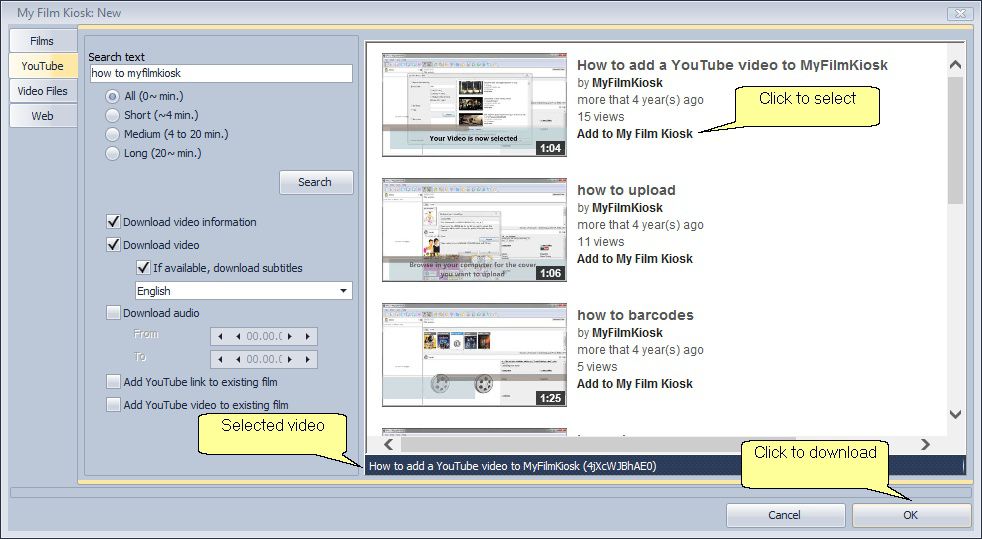Open the 'How to add a YouTube video' thumbnail

tap(474, 105)
